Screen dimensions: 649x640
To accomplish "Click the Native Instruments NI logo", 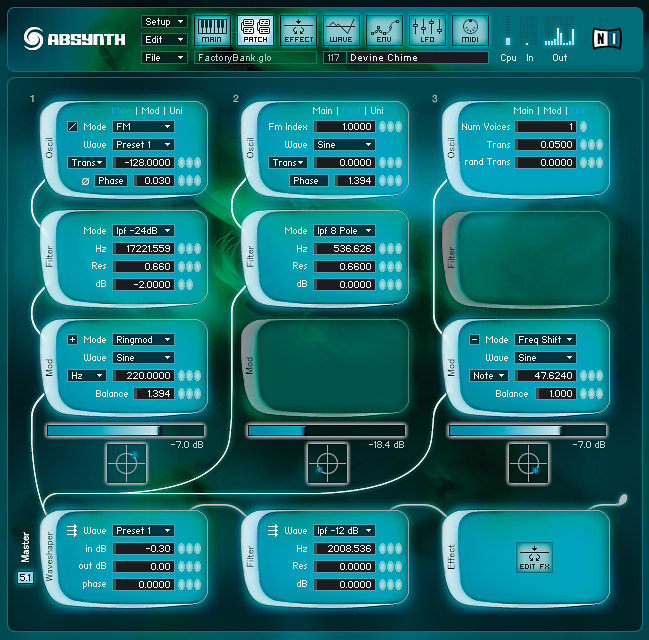I will tap(607, 35).
